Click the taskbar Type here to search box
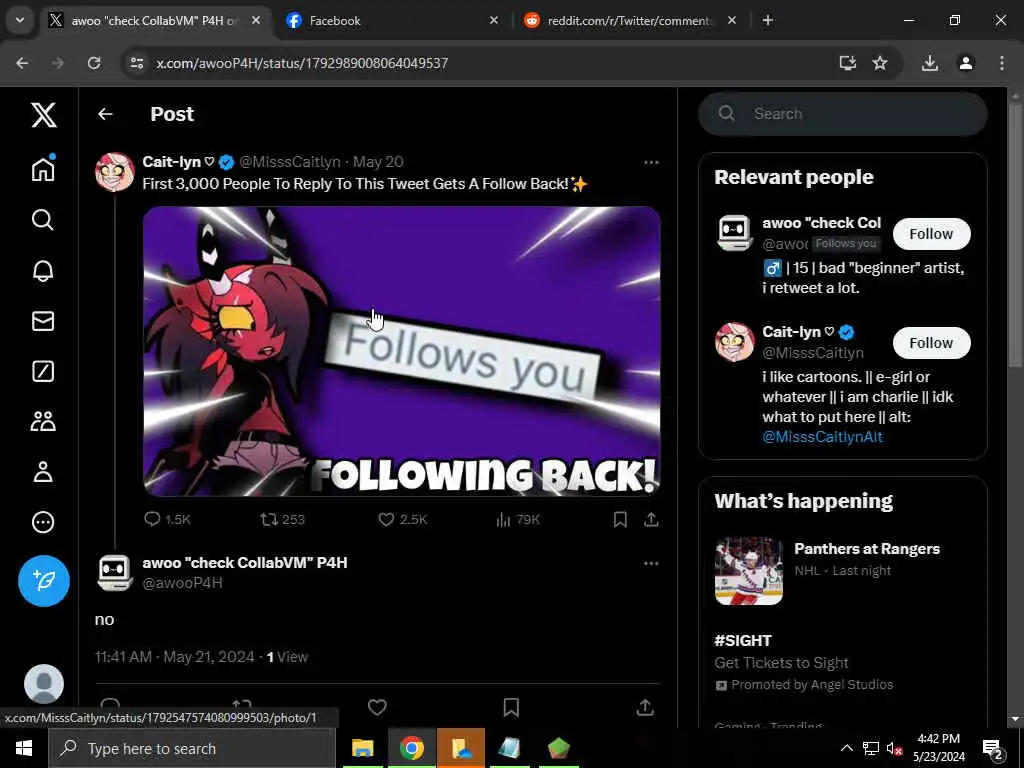 192,748
